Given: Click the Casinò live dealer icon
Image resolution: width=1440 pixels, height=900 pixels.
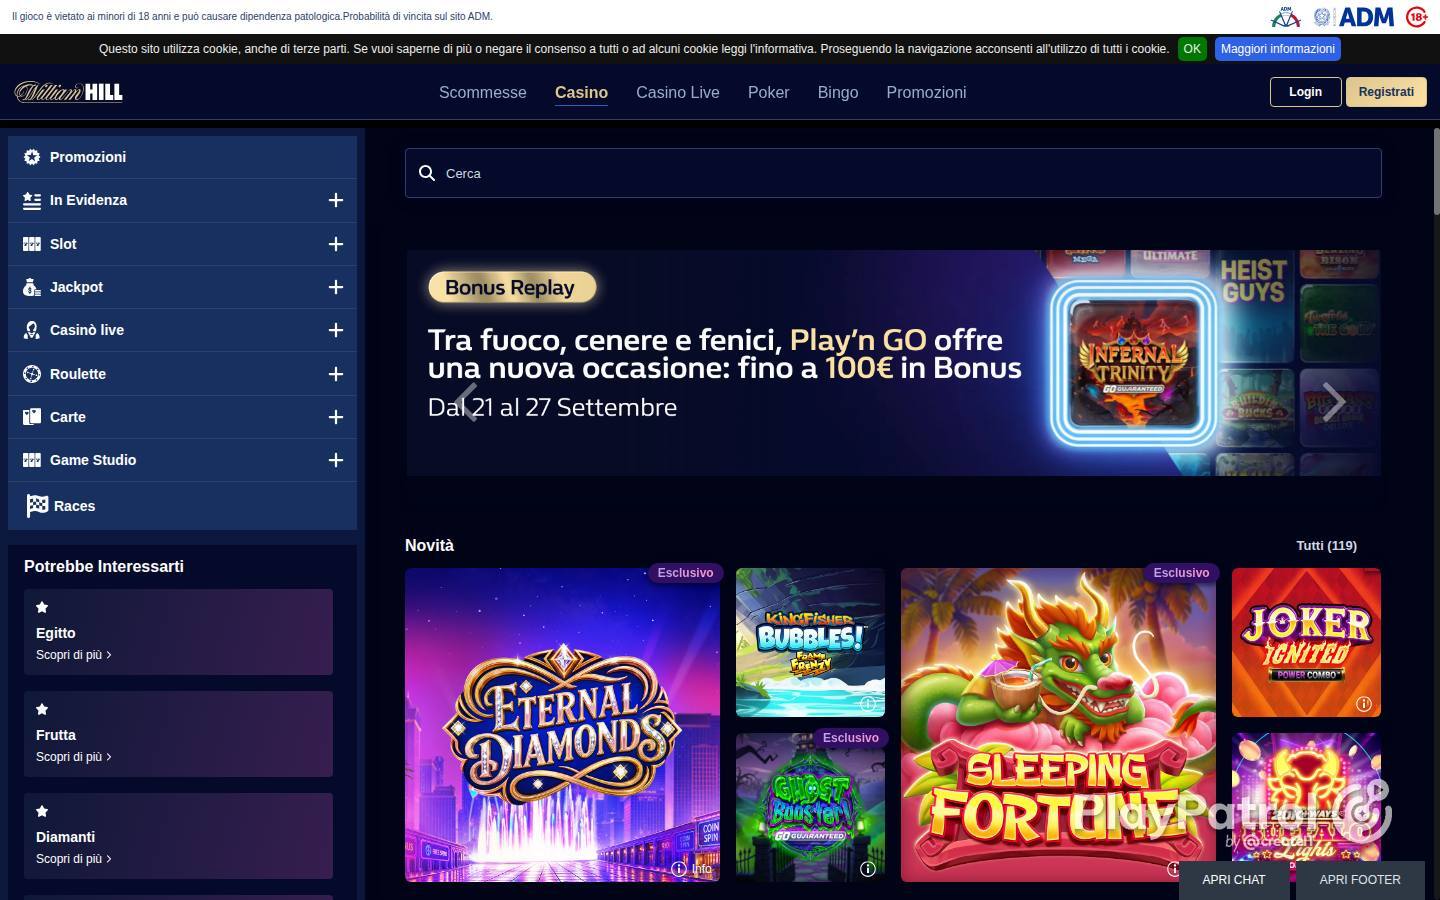Looking at the screenshot, I should (x=32, y=330).
